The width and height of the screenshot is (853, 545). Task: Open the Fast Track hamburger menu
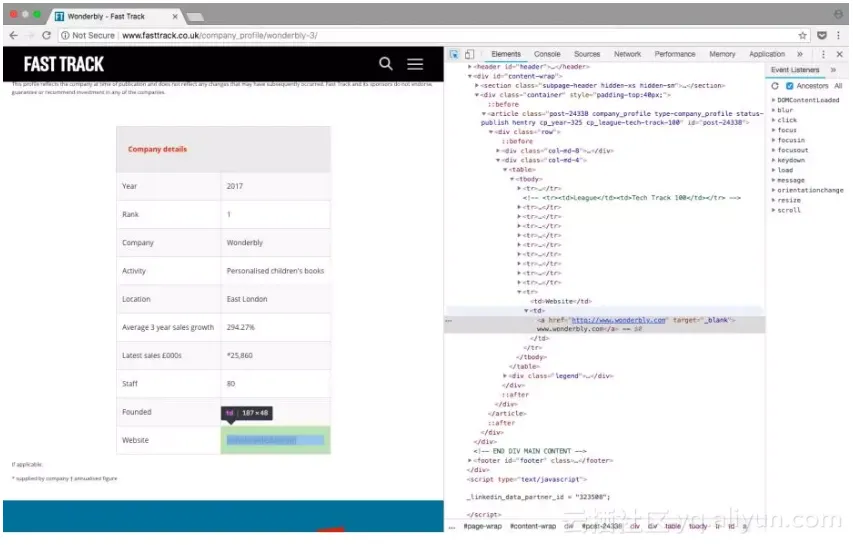pos(415,64)
